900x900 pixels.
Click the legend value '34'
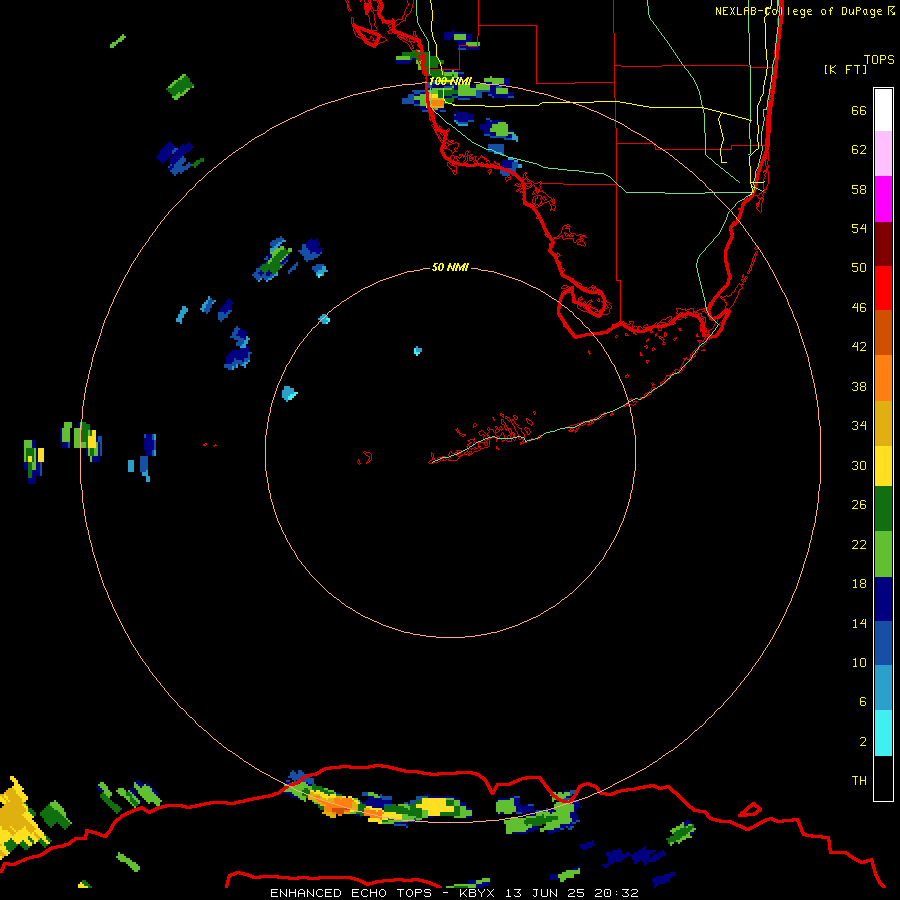point(859,425)
